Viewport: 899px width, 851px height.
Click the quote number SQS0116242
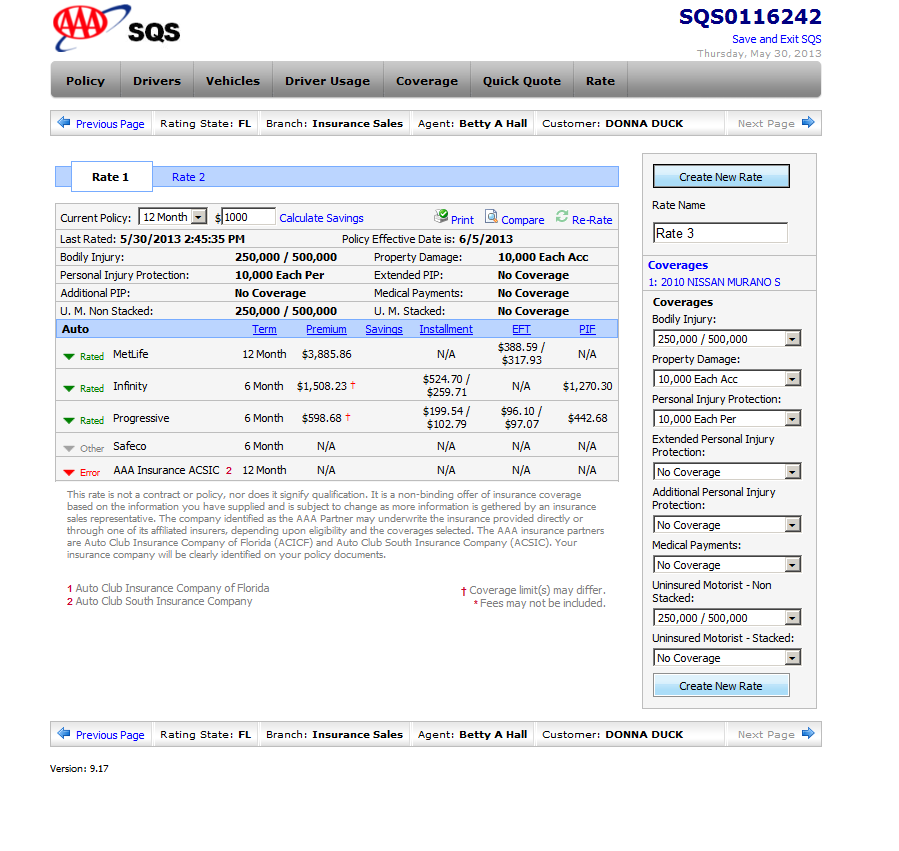750,17
